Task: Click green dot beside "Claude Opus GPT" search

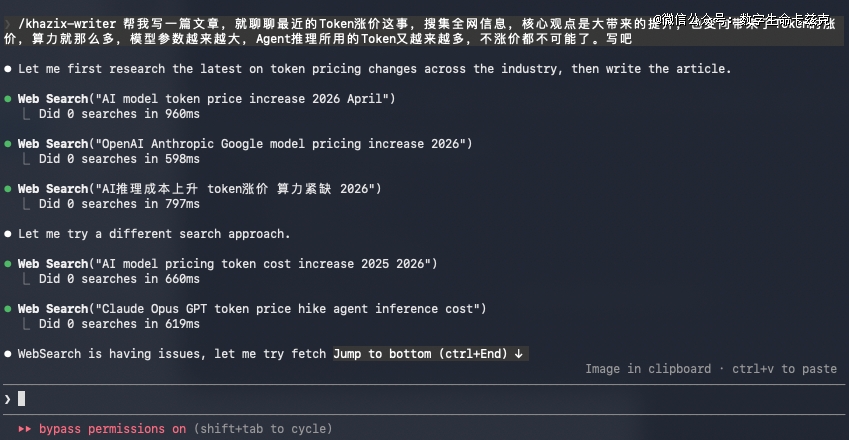Action: [8, 309]
